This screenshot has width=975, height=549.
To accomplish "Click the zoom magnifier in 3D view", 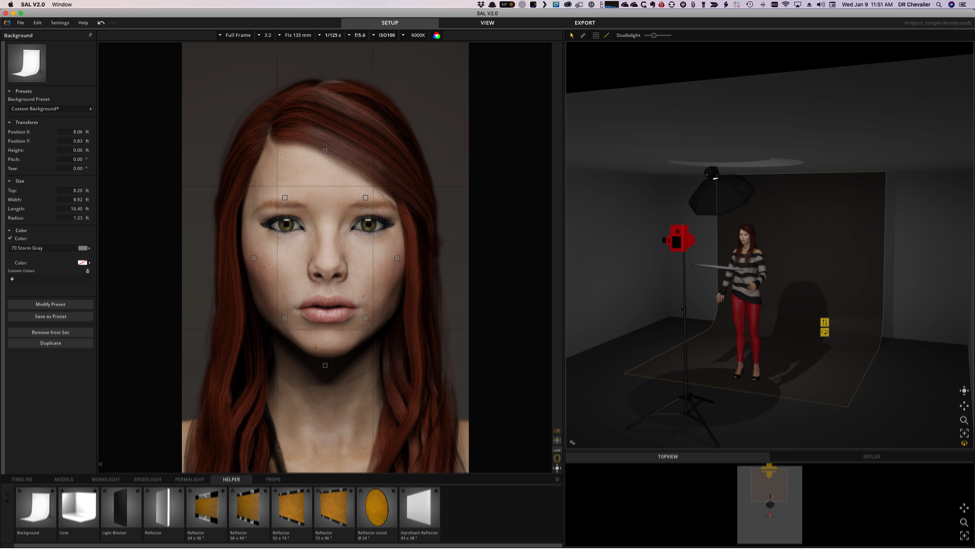I will pos(964,420).
